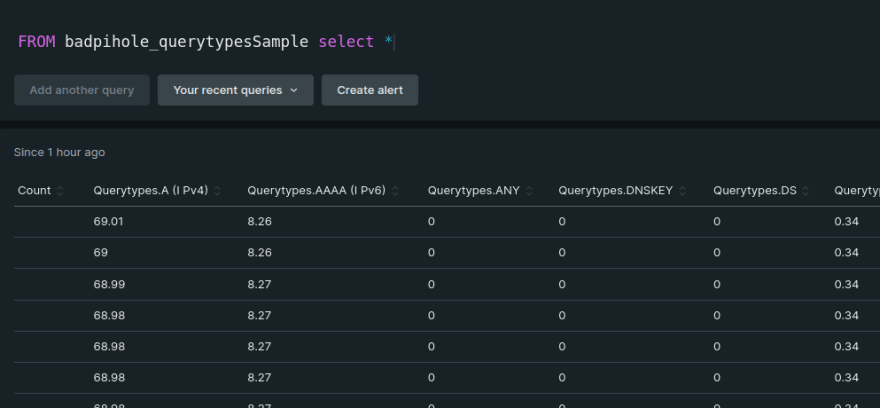Click the select keyword in the query
Image resolution: width=880 pixels, height=408 pixels.
pyautogui.click(x=347, y=42)
